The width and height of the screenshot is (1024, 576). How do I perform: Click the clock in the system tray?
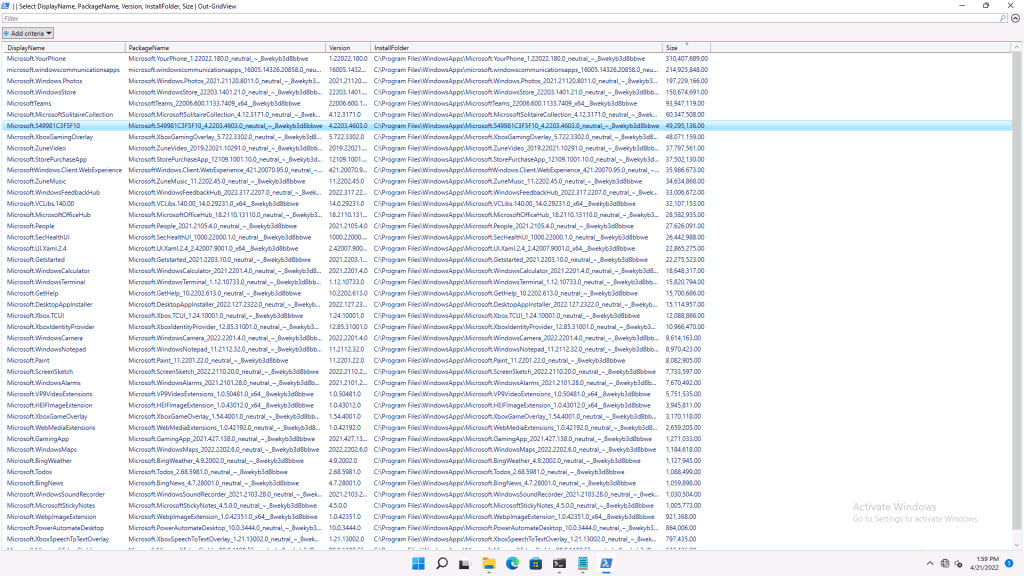click(985, 564)
